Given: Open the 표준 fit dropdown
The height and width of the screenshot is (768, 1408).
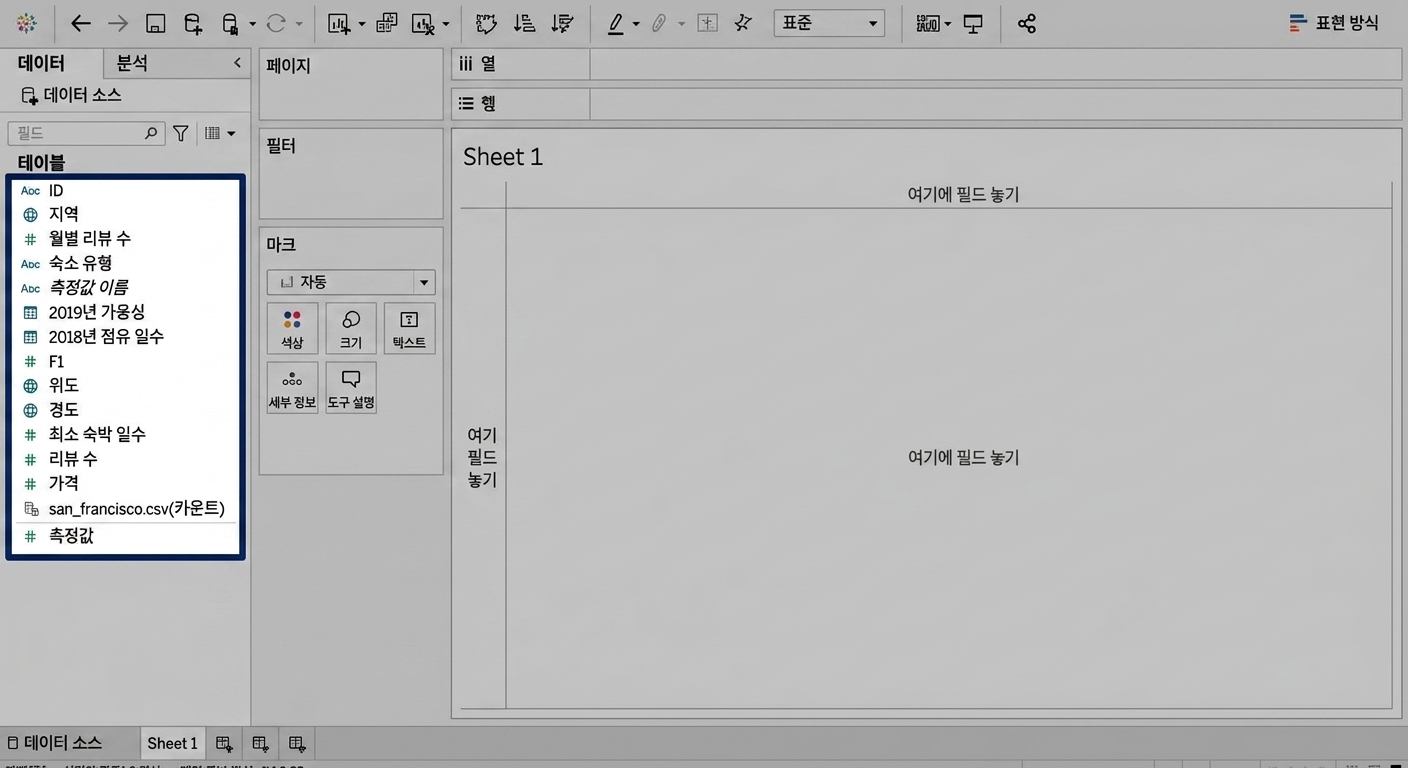Looking at the screenshot, I should tap(829, 23).
